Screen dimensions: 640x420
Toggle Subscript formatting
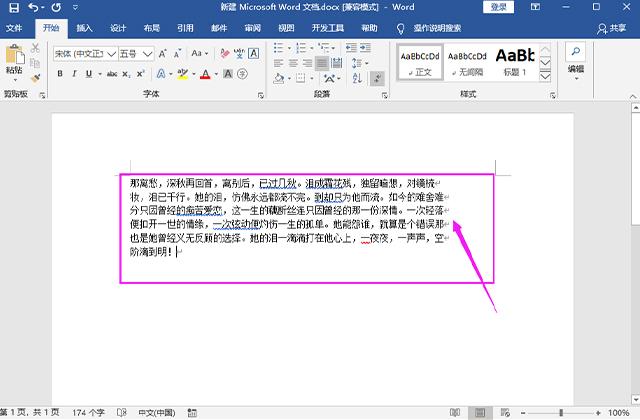[x=127, y=74]
